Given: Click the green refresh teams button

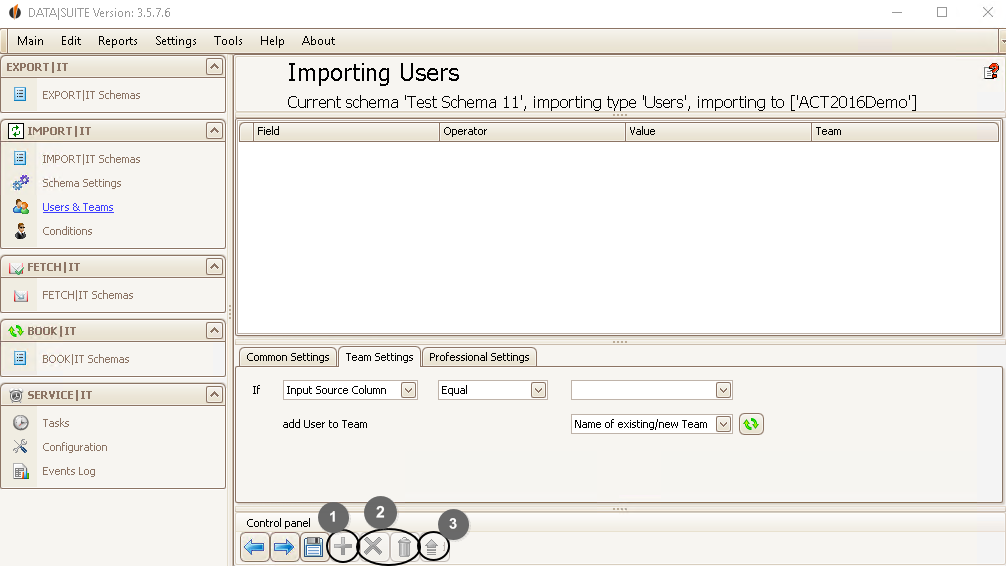Looking at the screenshot, I should point(751,424).
